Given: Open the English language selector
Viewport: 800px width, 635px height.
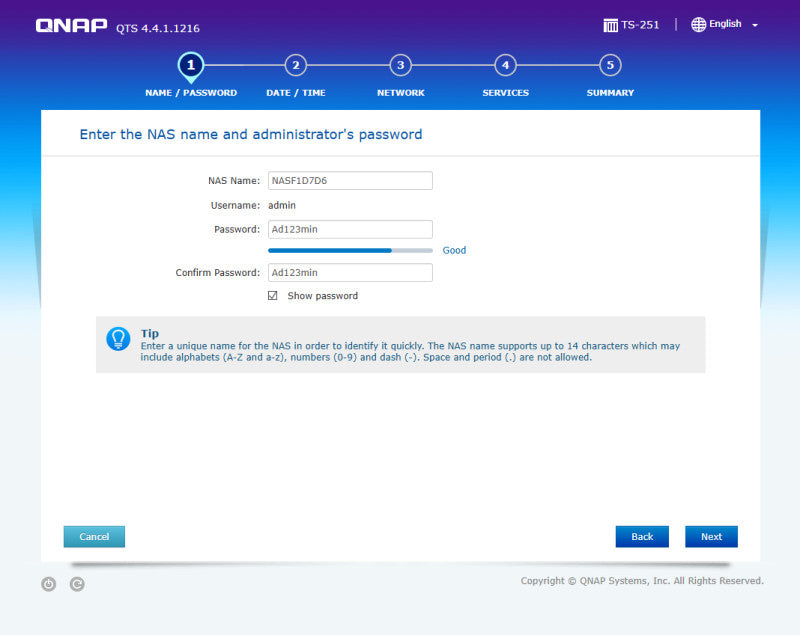Looking at the screenshot, I should [x=725, y=24].
